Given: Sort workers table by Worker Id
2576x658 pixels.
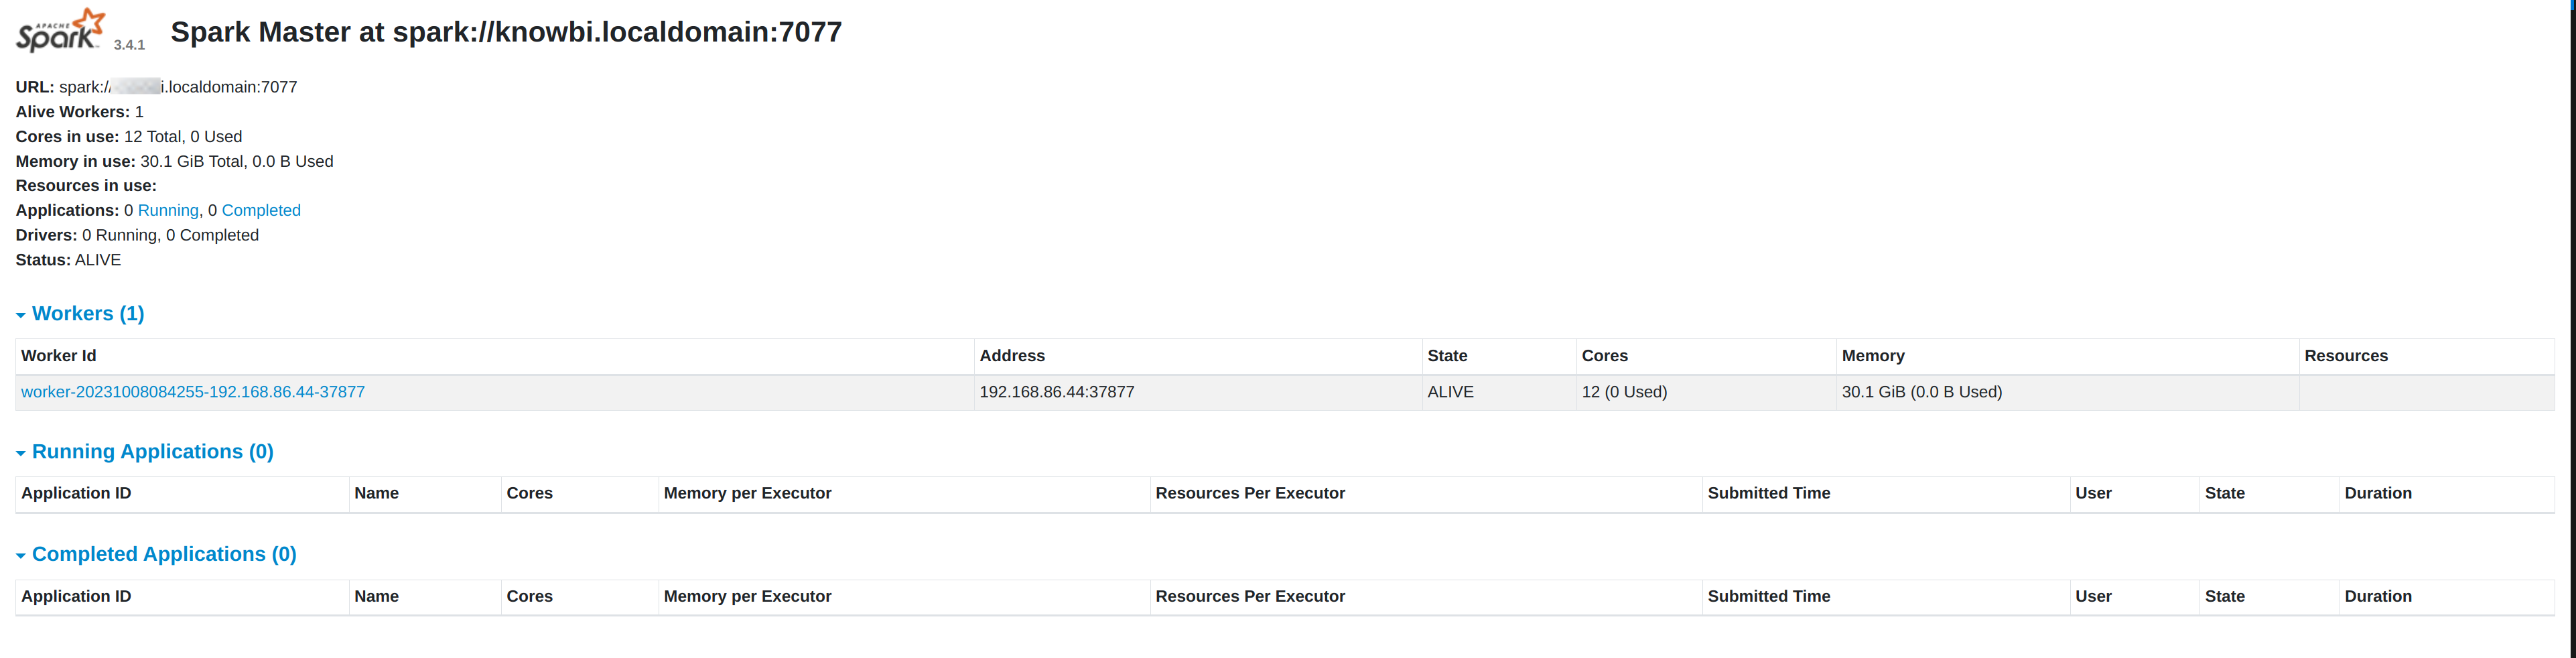Looking at the screenshot, I should pos(59,356).
